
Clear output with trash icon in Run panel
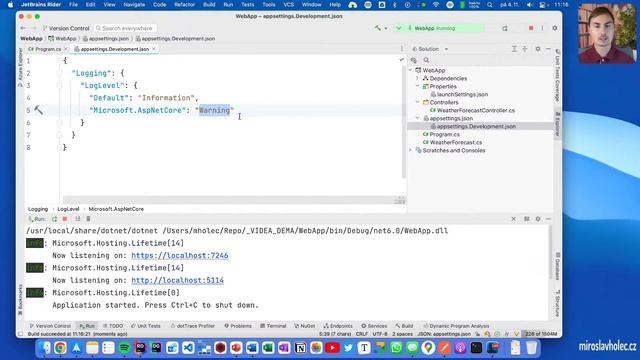tap(88, 219)
